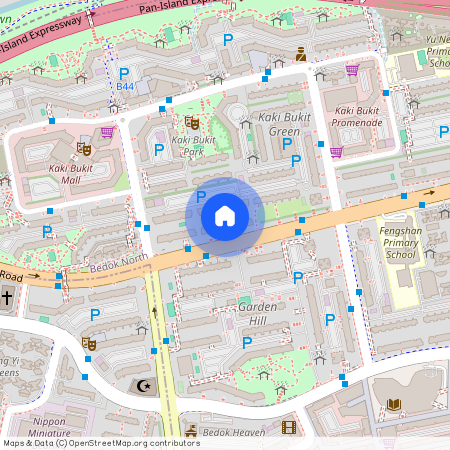
Task: Click the Kaki Bukit Park label
Action: (x=194, y=146)
